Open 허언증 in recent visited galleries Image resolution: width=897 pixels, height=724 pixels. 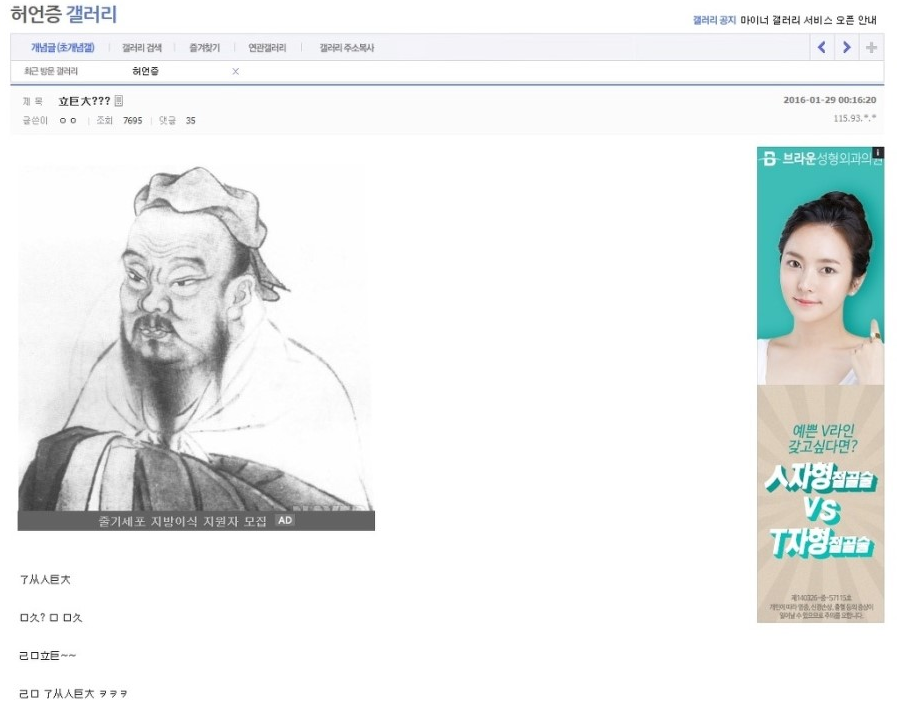145,71
